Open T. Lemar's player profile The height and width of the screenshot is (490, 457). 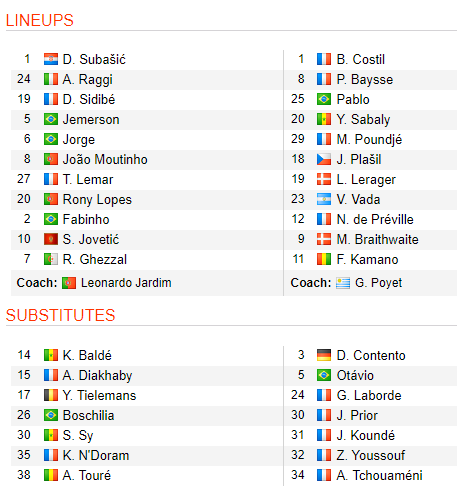tap(88, 179)
